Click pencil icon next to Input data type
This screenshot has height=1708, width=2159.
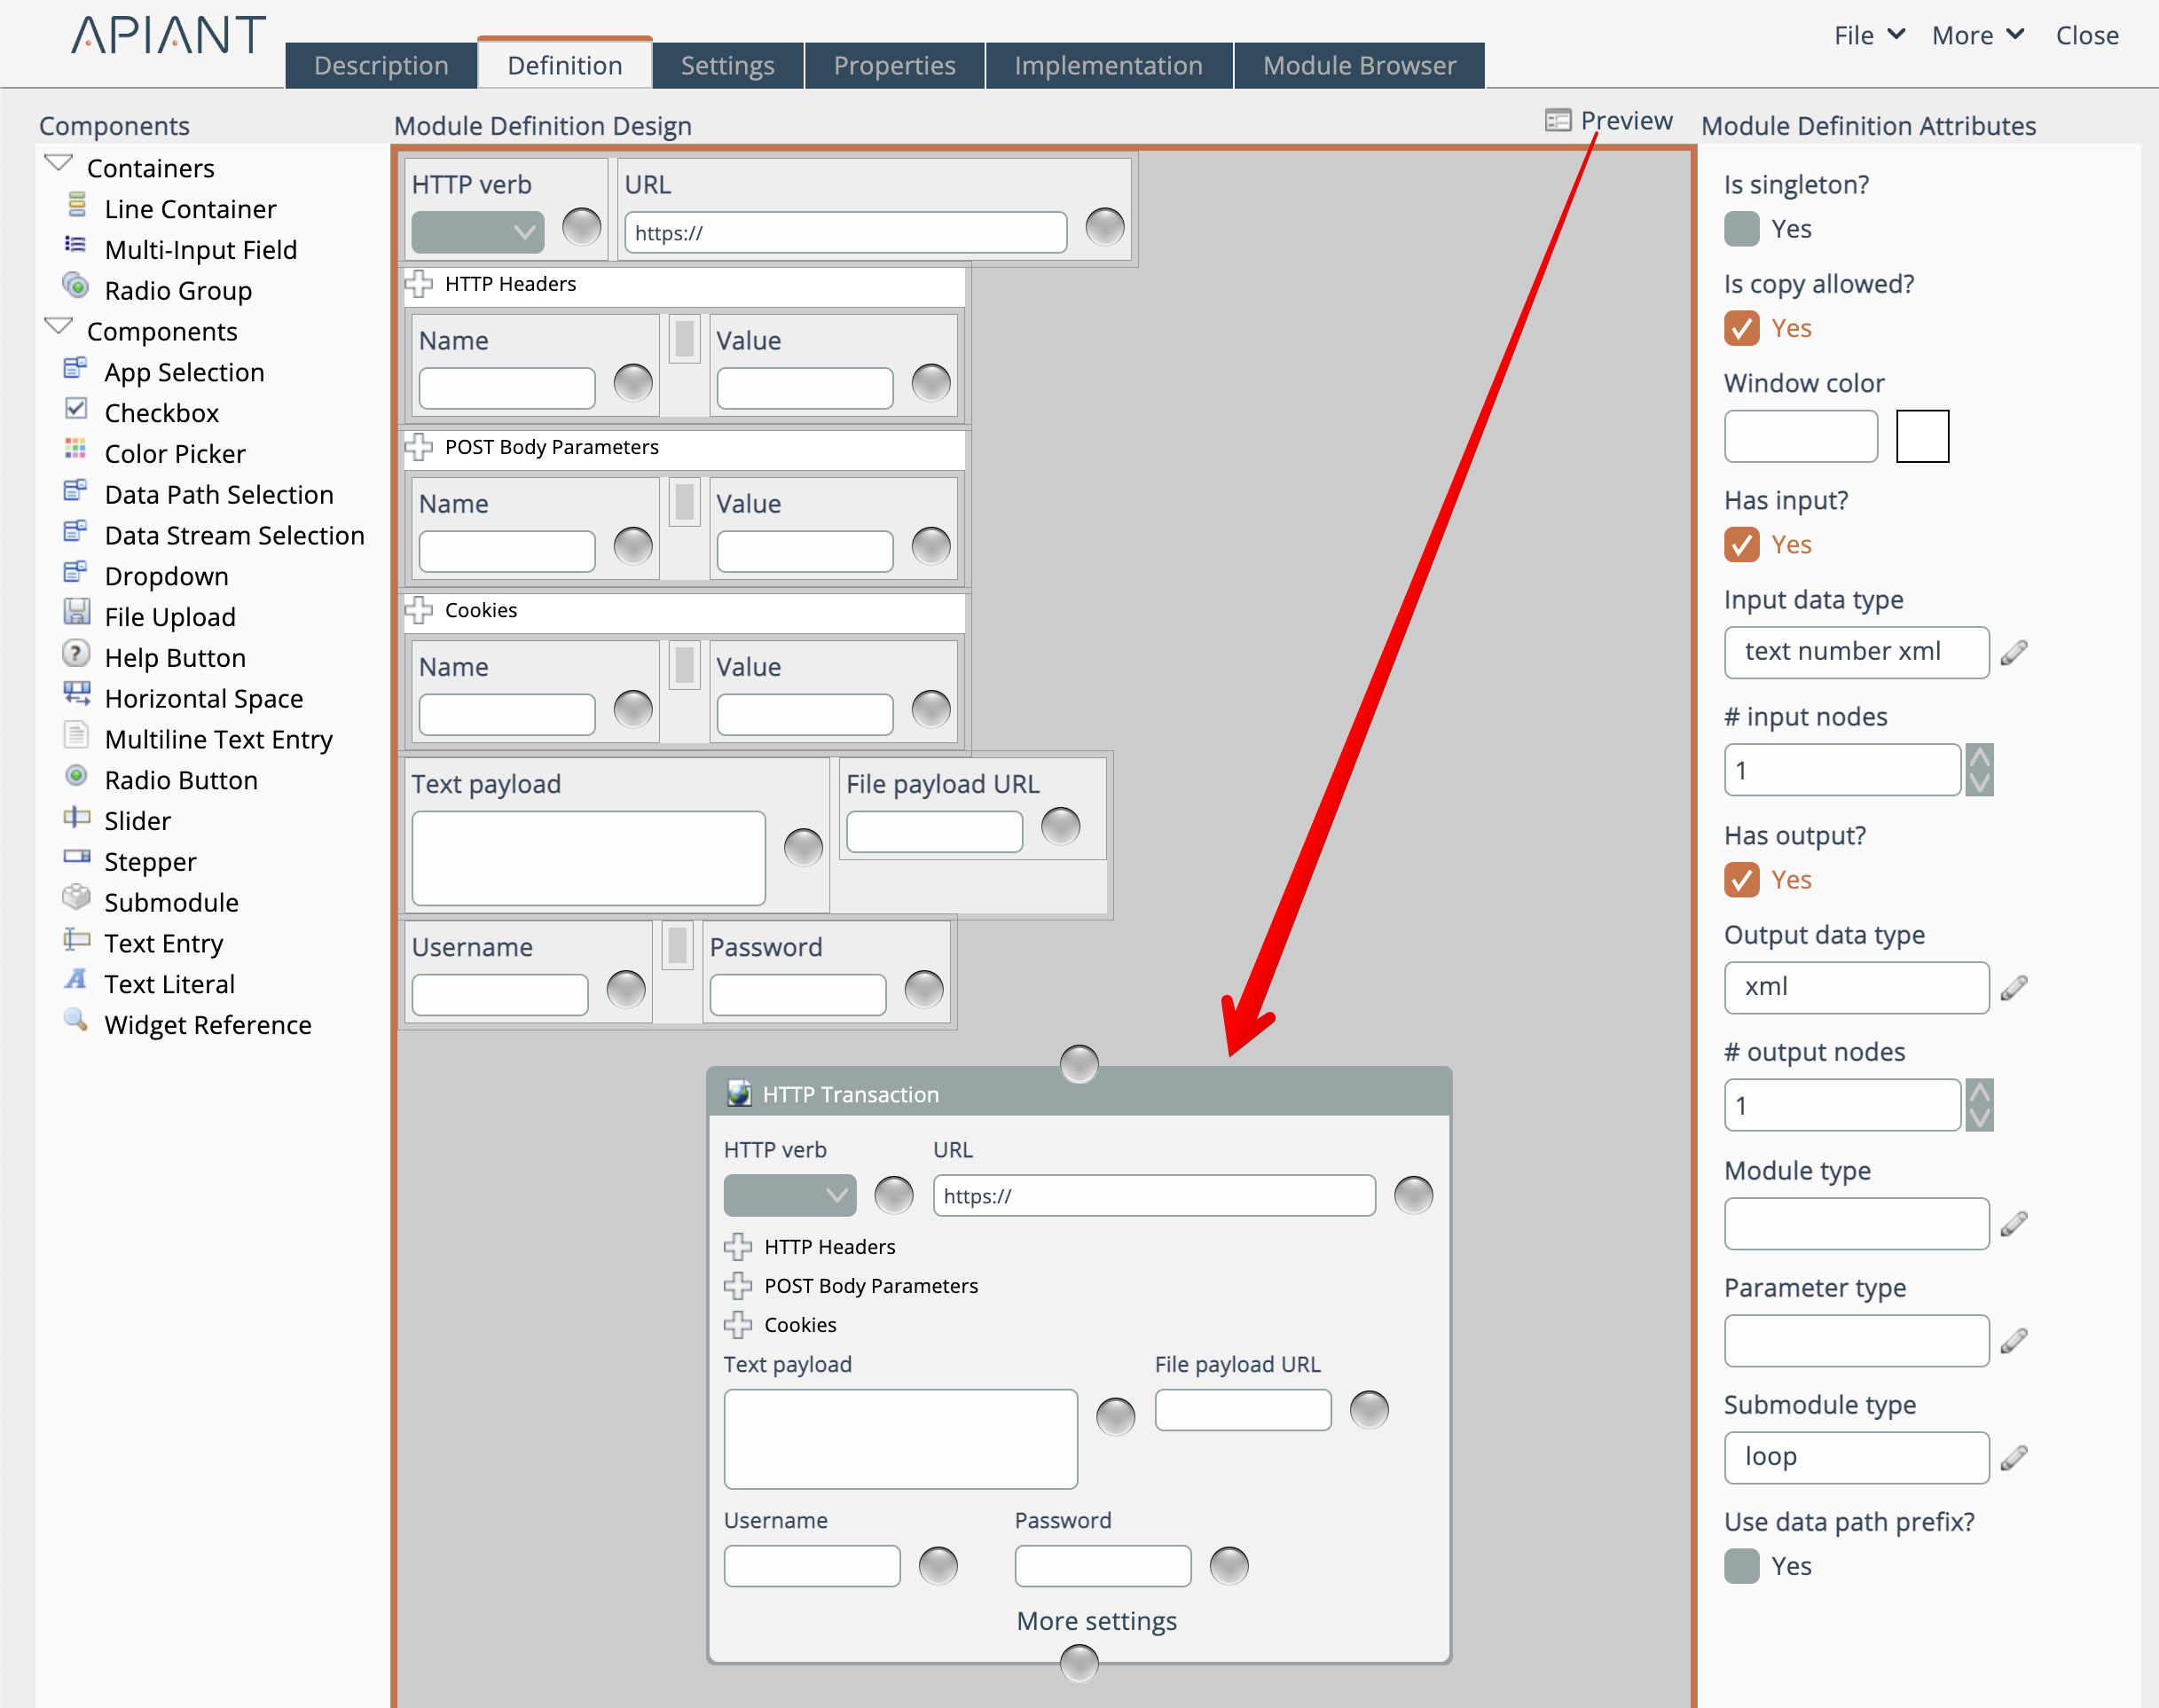(2014, 652)
